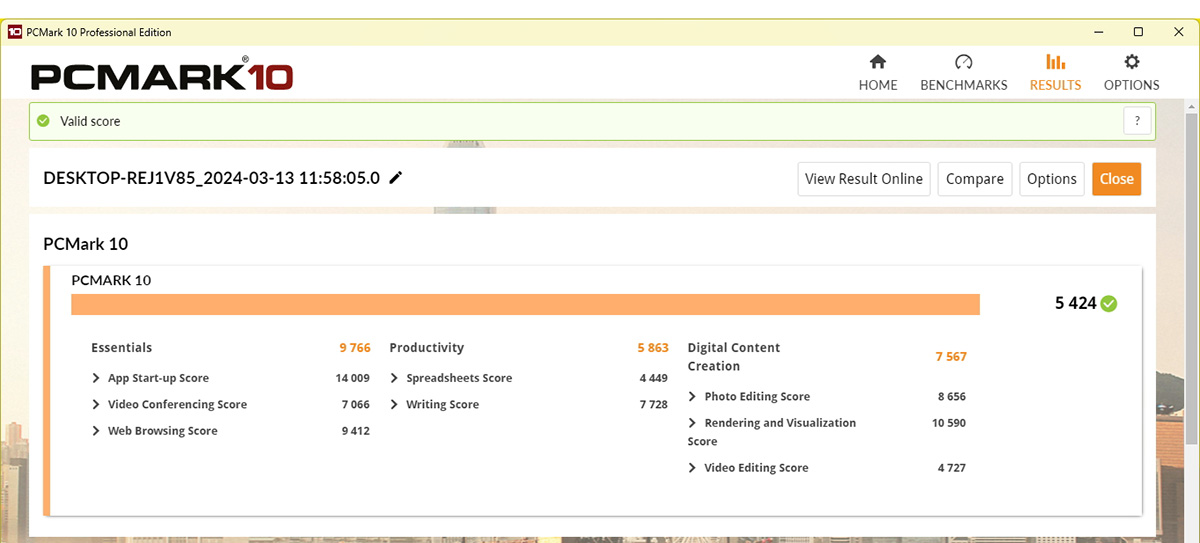
Task: Click the question mark help button
Action: coord(1137,121)
